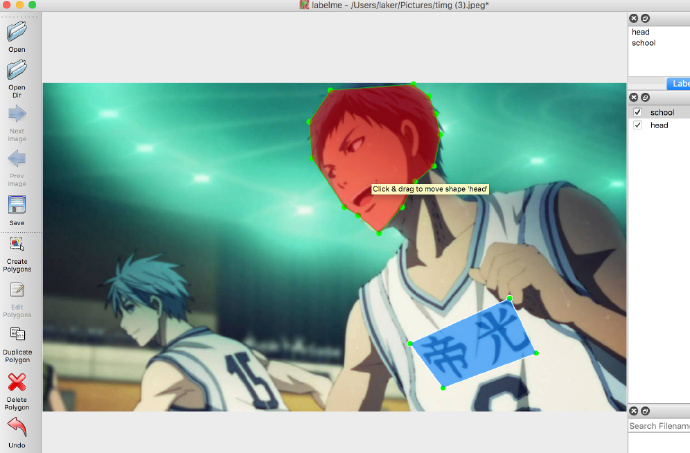Select 'head' row in polygon labels list
690x453 pixels.
pyautogui.click(x=659, y=125)
